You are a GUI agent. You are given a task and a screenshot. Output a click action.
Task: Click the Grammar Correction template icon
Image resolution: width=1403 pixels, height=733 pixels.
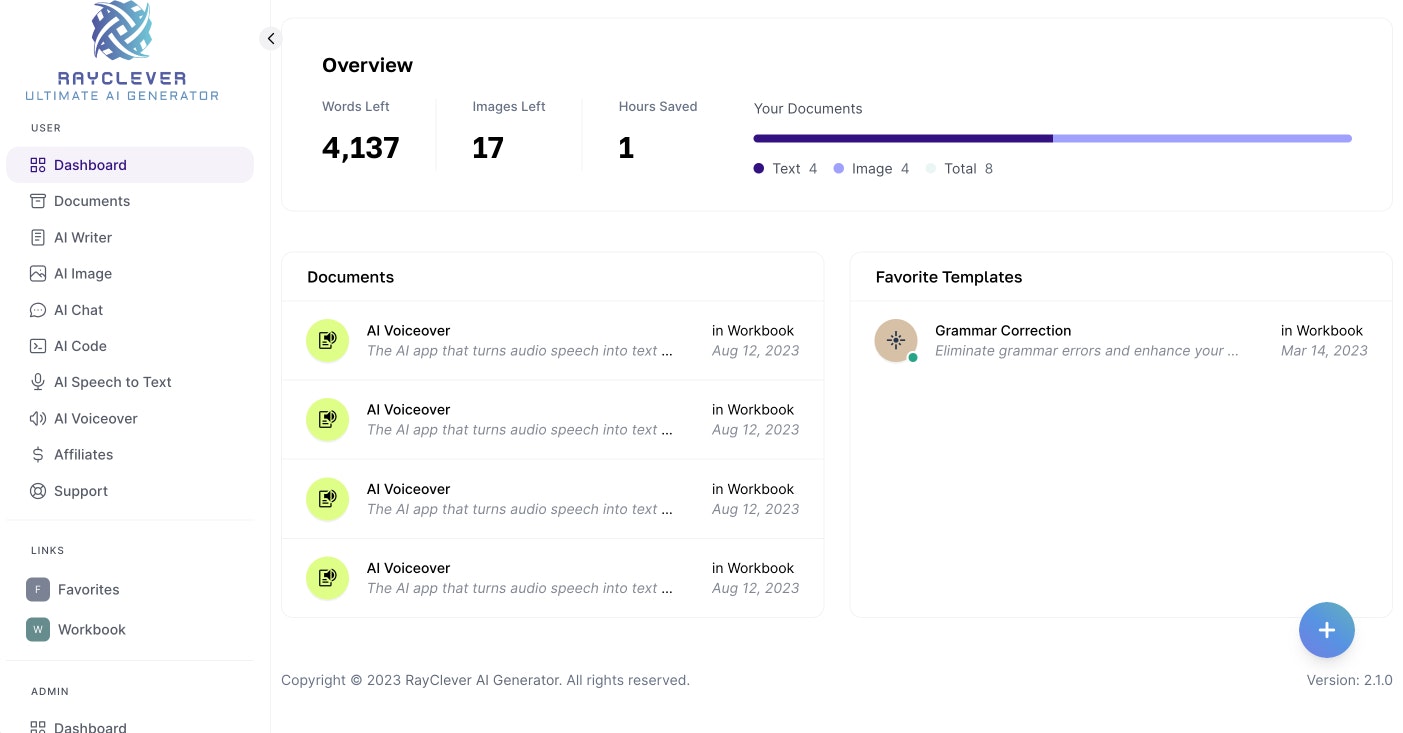pyautogui.click(x=896, y=340)
